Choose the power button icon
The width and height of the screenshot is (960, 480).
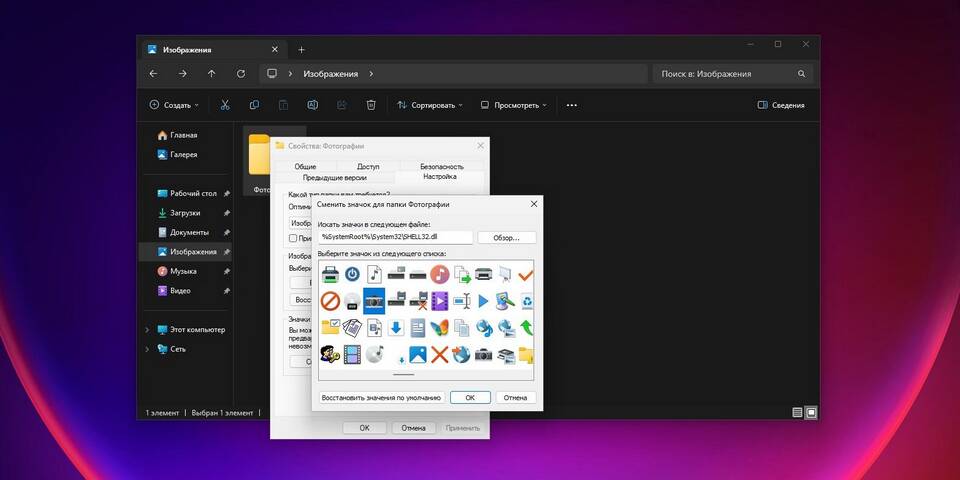click(352, 274)
